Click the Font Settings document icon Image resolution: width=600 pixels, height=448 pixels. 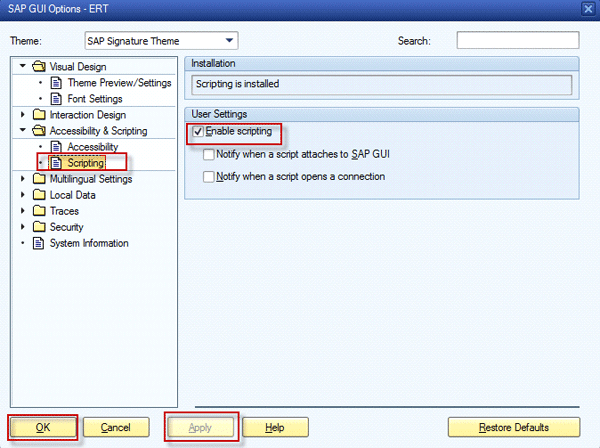coord(57,99)
